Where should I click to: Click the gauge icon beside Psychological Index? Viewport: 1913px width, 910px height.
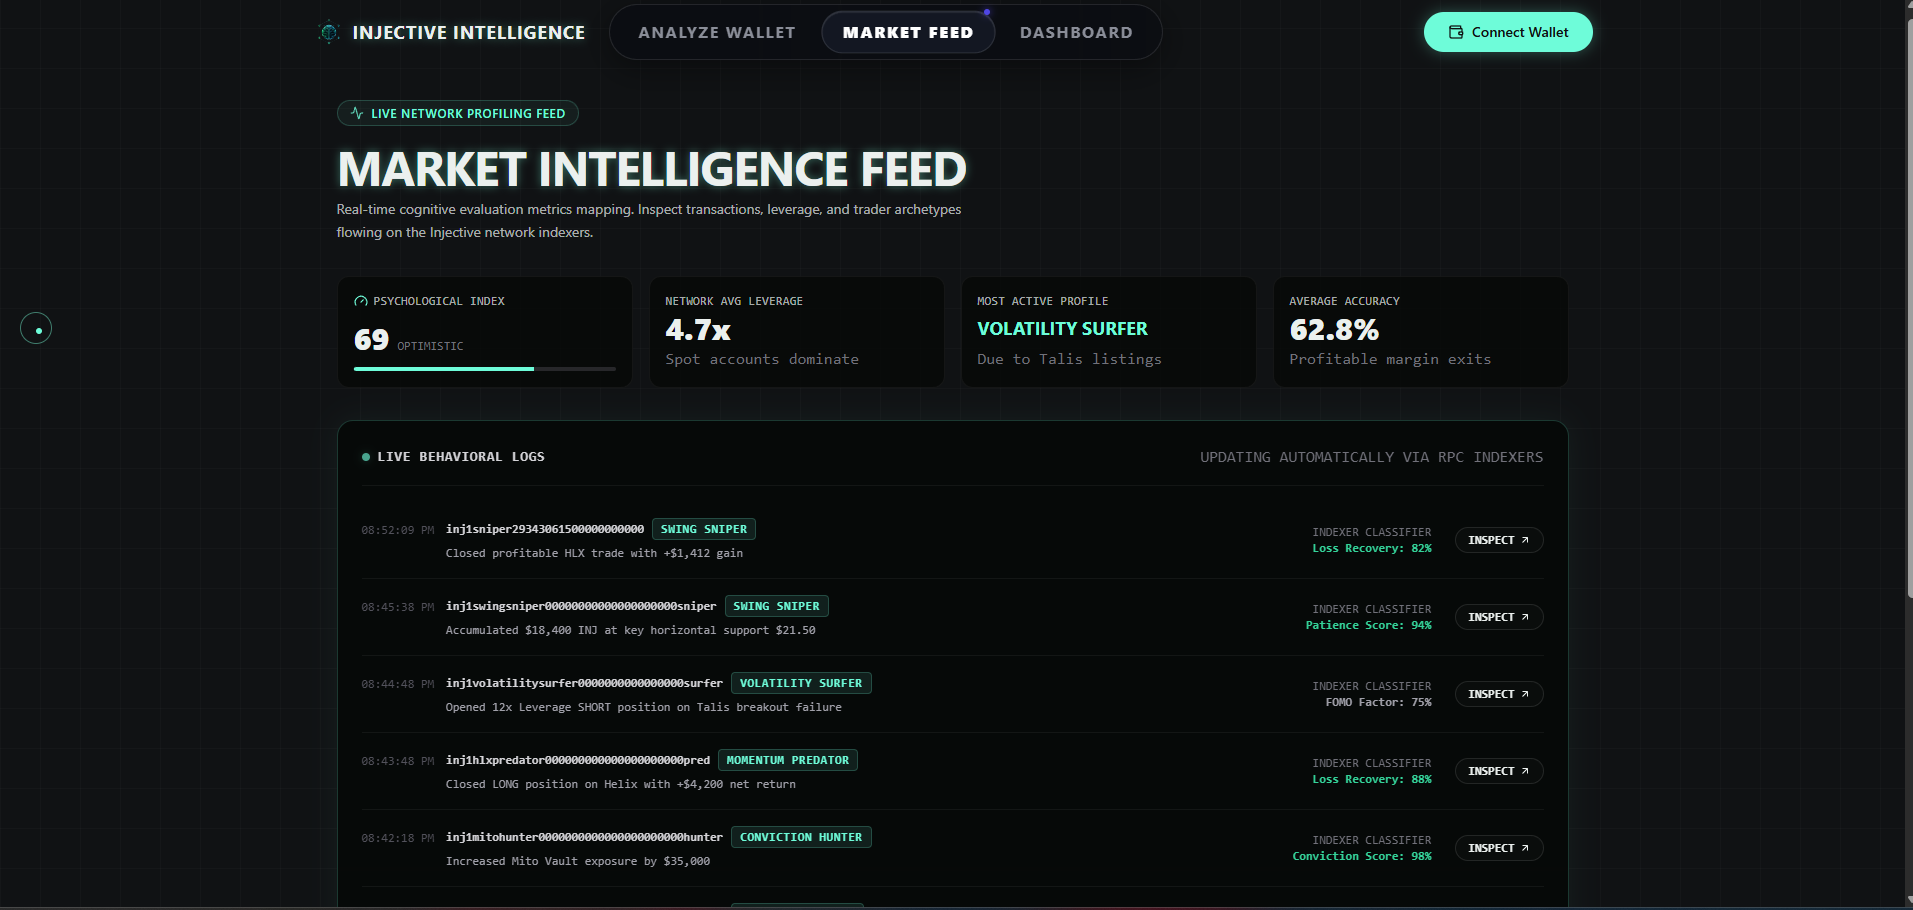point(361,301)
